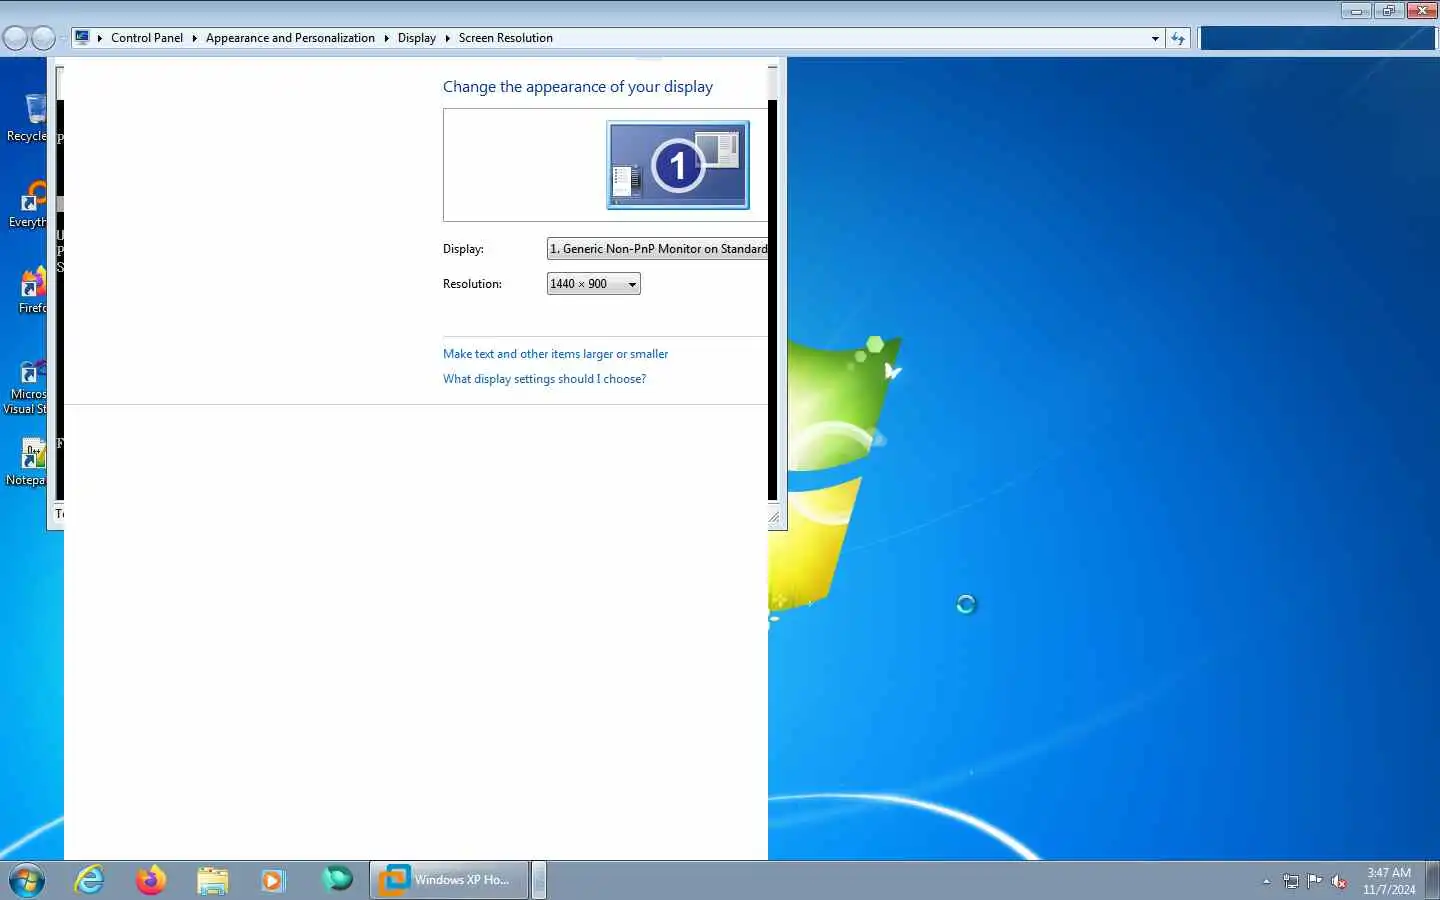Switch to Windows XP Ho... taskbar window
The width and height of the screenshot is (1440, 900).
(449, 880)
